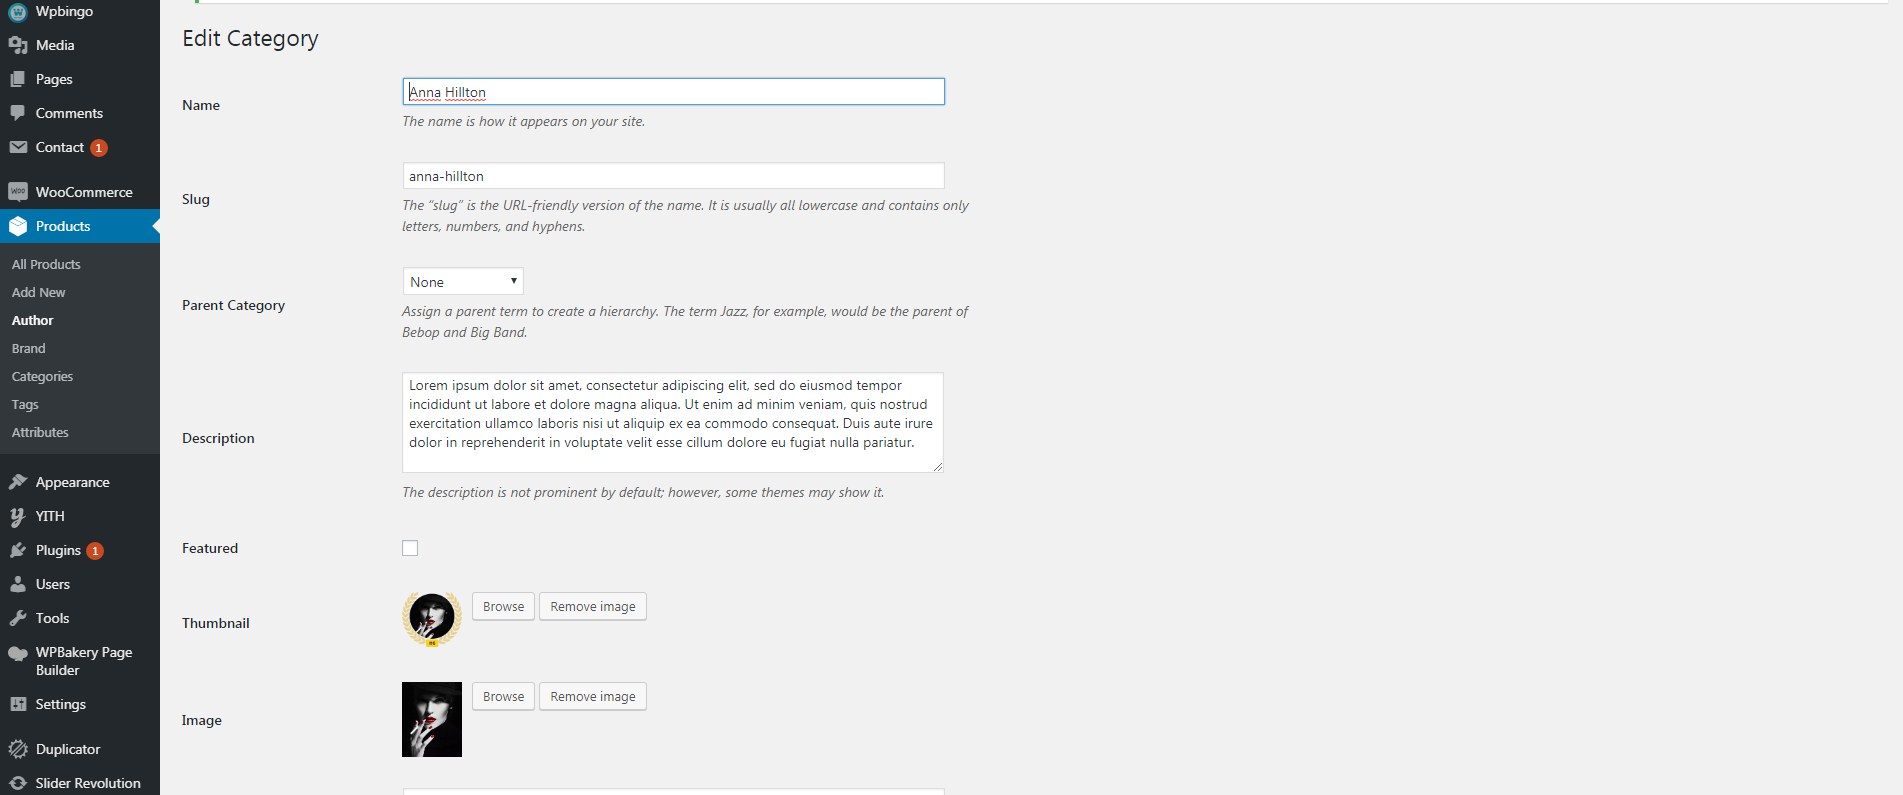Click the Anna Hillton thumbnail preview
Screen dimensions: 1903x795
[432, 619]
